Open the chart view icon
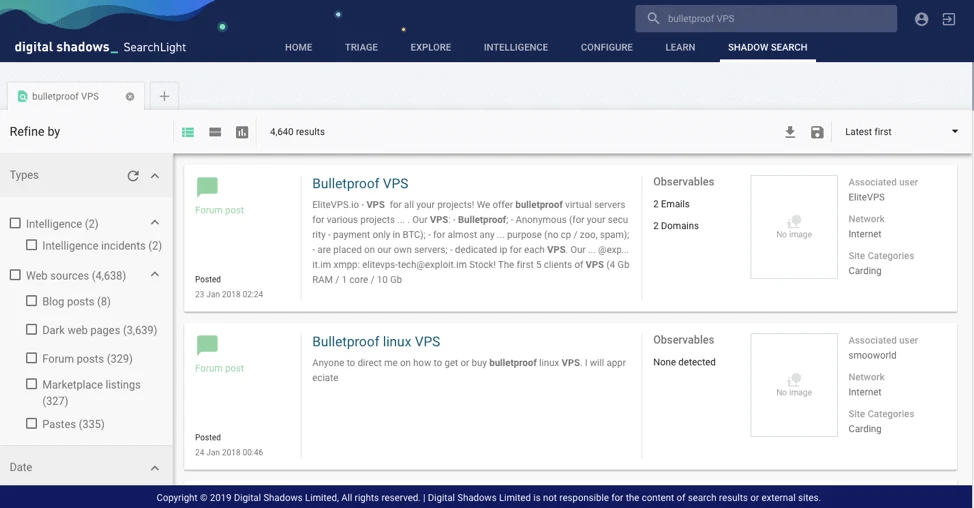Screen dimensions: 974x508 click(242, 132)
